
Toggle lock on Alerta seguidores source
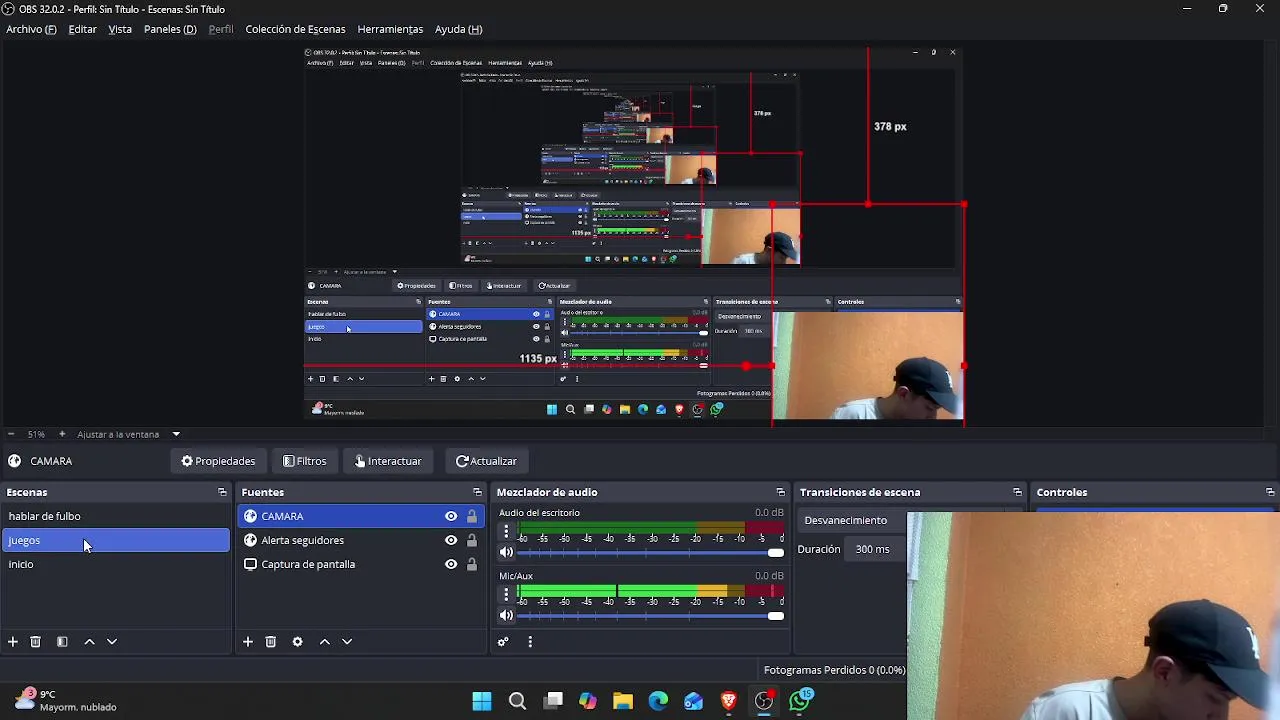[472, 540]
